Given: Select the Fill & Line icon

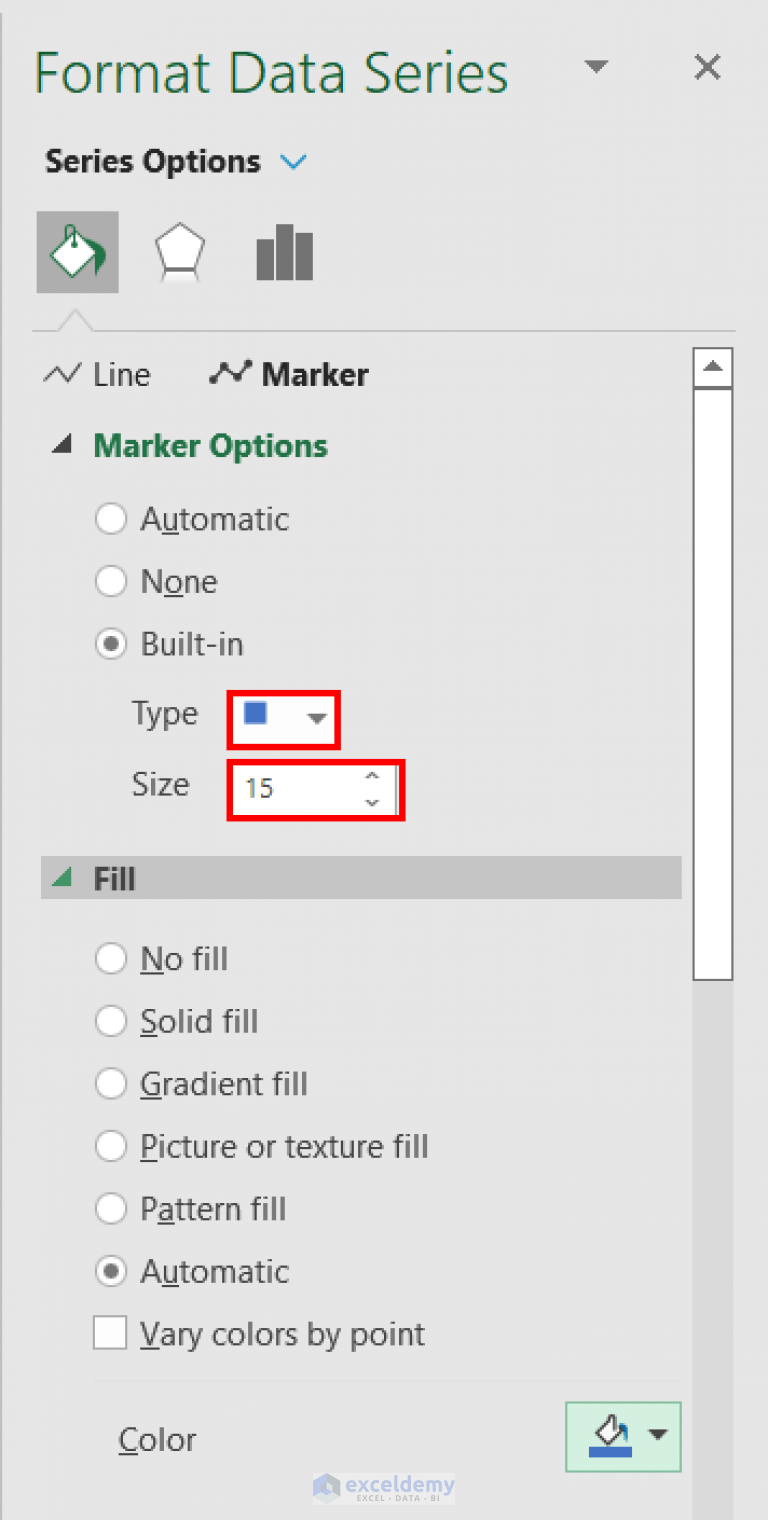Looking at the screenshot, I should click(x=77, y=251).
